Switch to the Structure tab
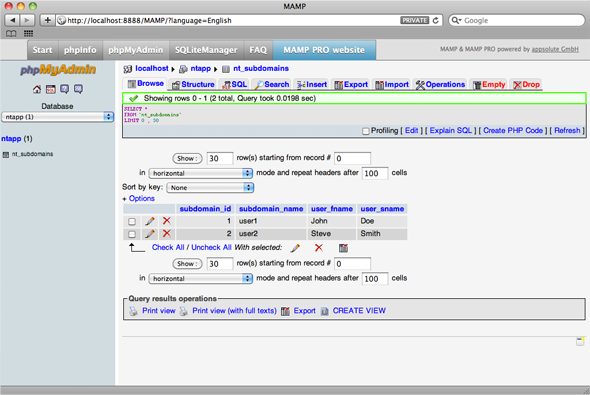 pos(193,84)
